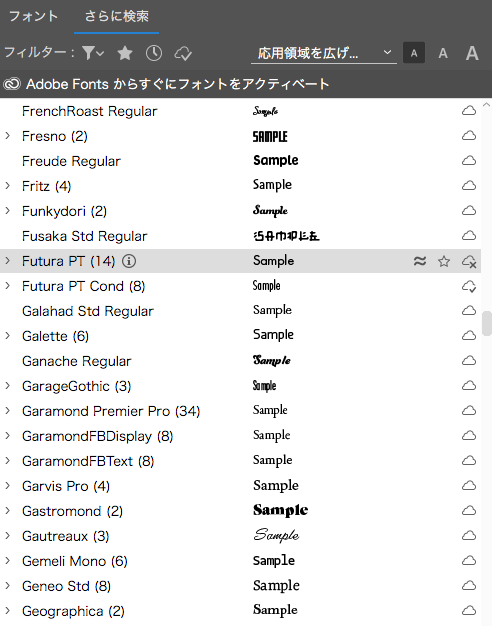Click the scroll up arrow of font list
The height and width of the screenshot is (626, 492).
[486, 105]
